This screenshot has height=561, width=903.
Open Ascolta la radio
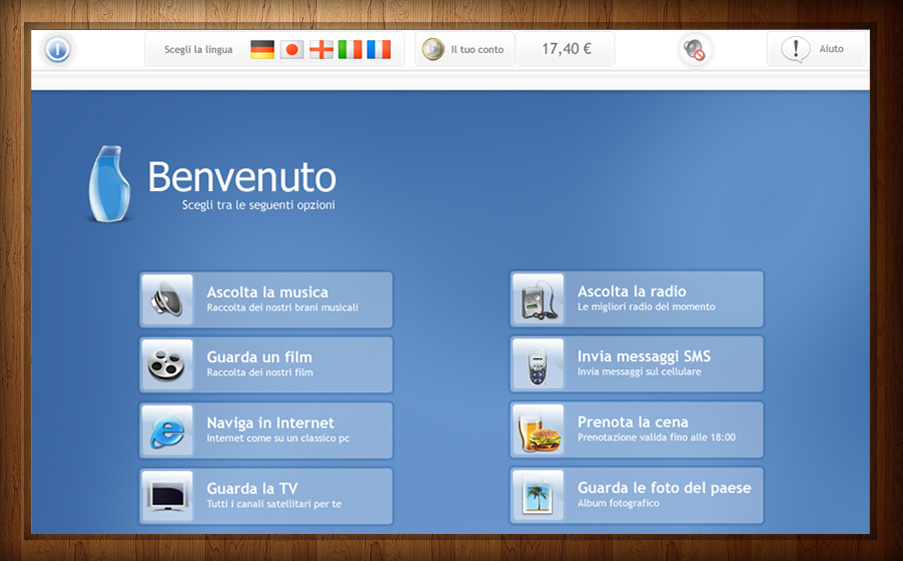(x=637, y=299)
